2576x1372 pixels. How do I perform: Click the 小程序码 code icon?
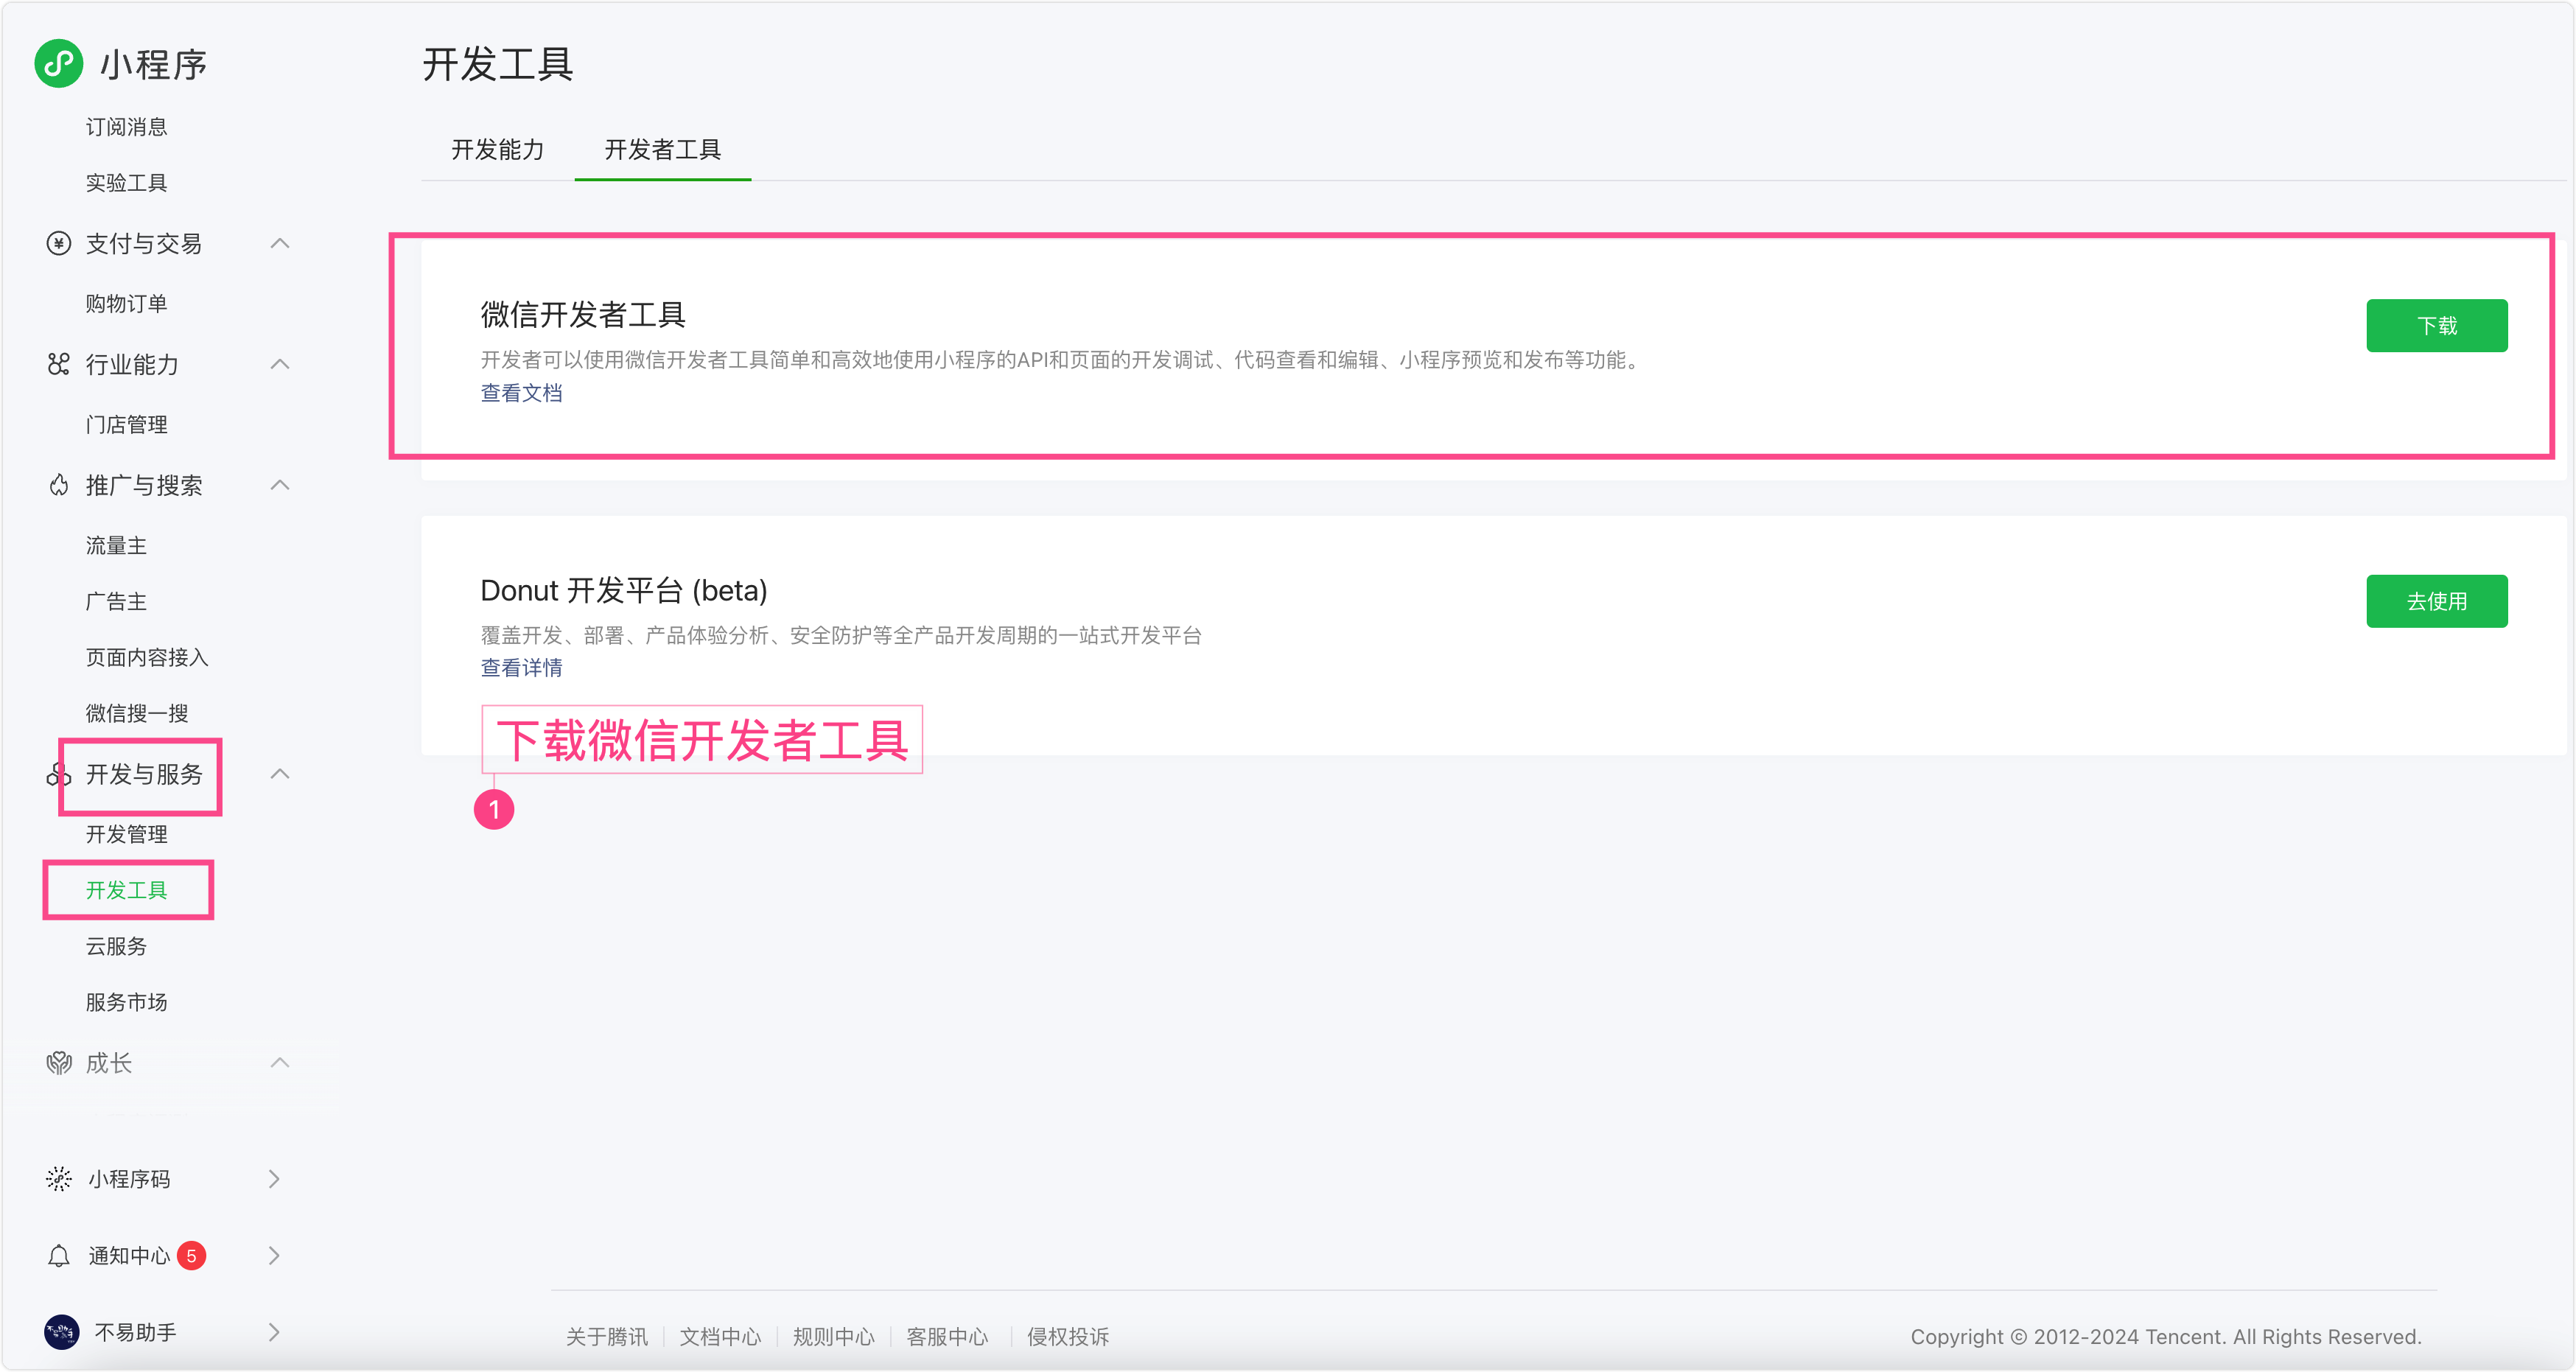click(59, 1179)
